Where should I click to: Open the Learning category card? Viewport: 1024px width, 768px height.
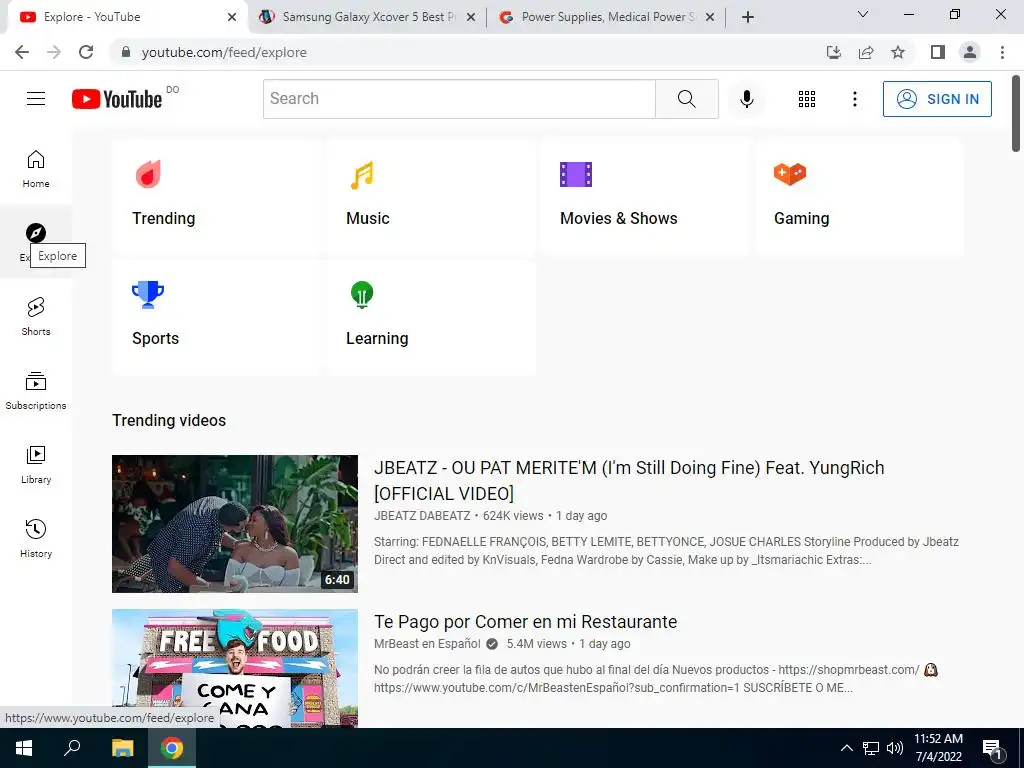click(x=430, y=317)
